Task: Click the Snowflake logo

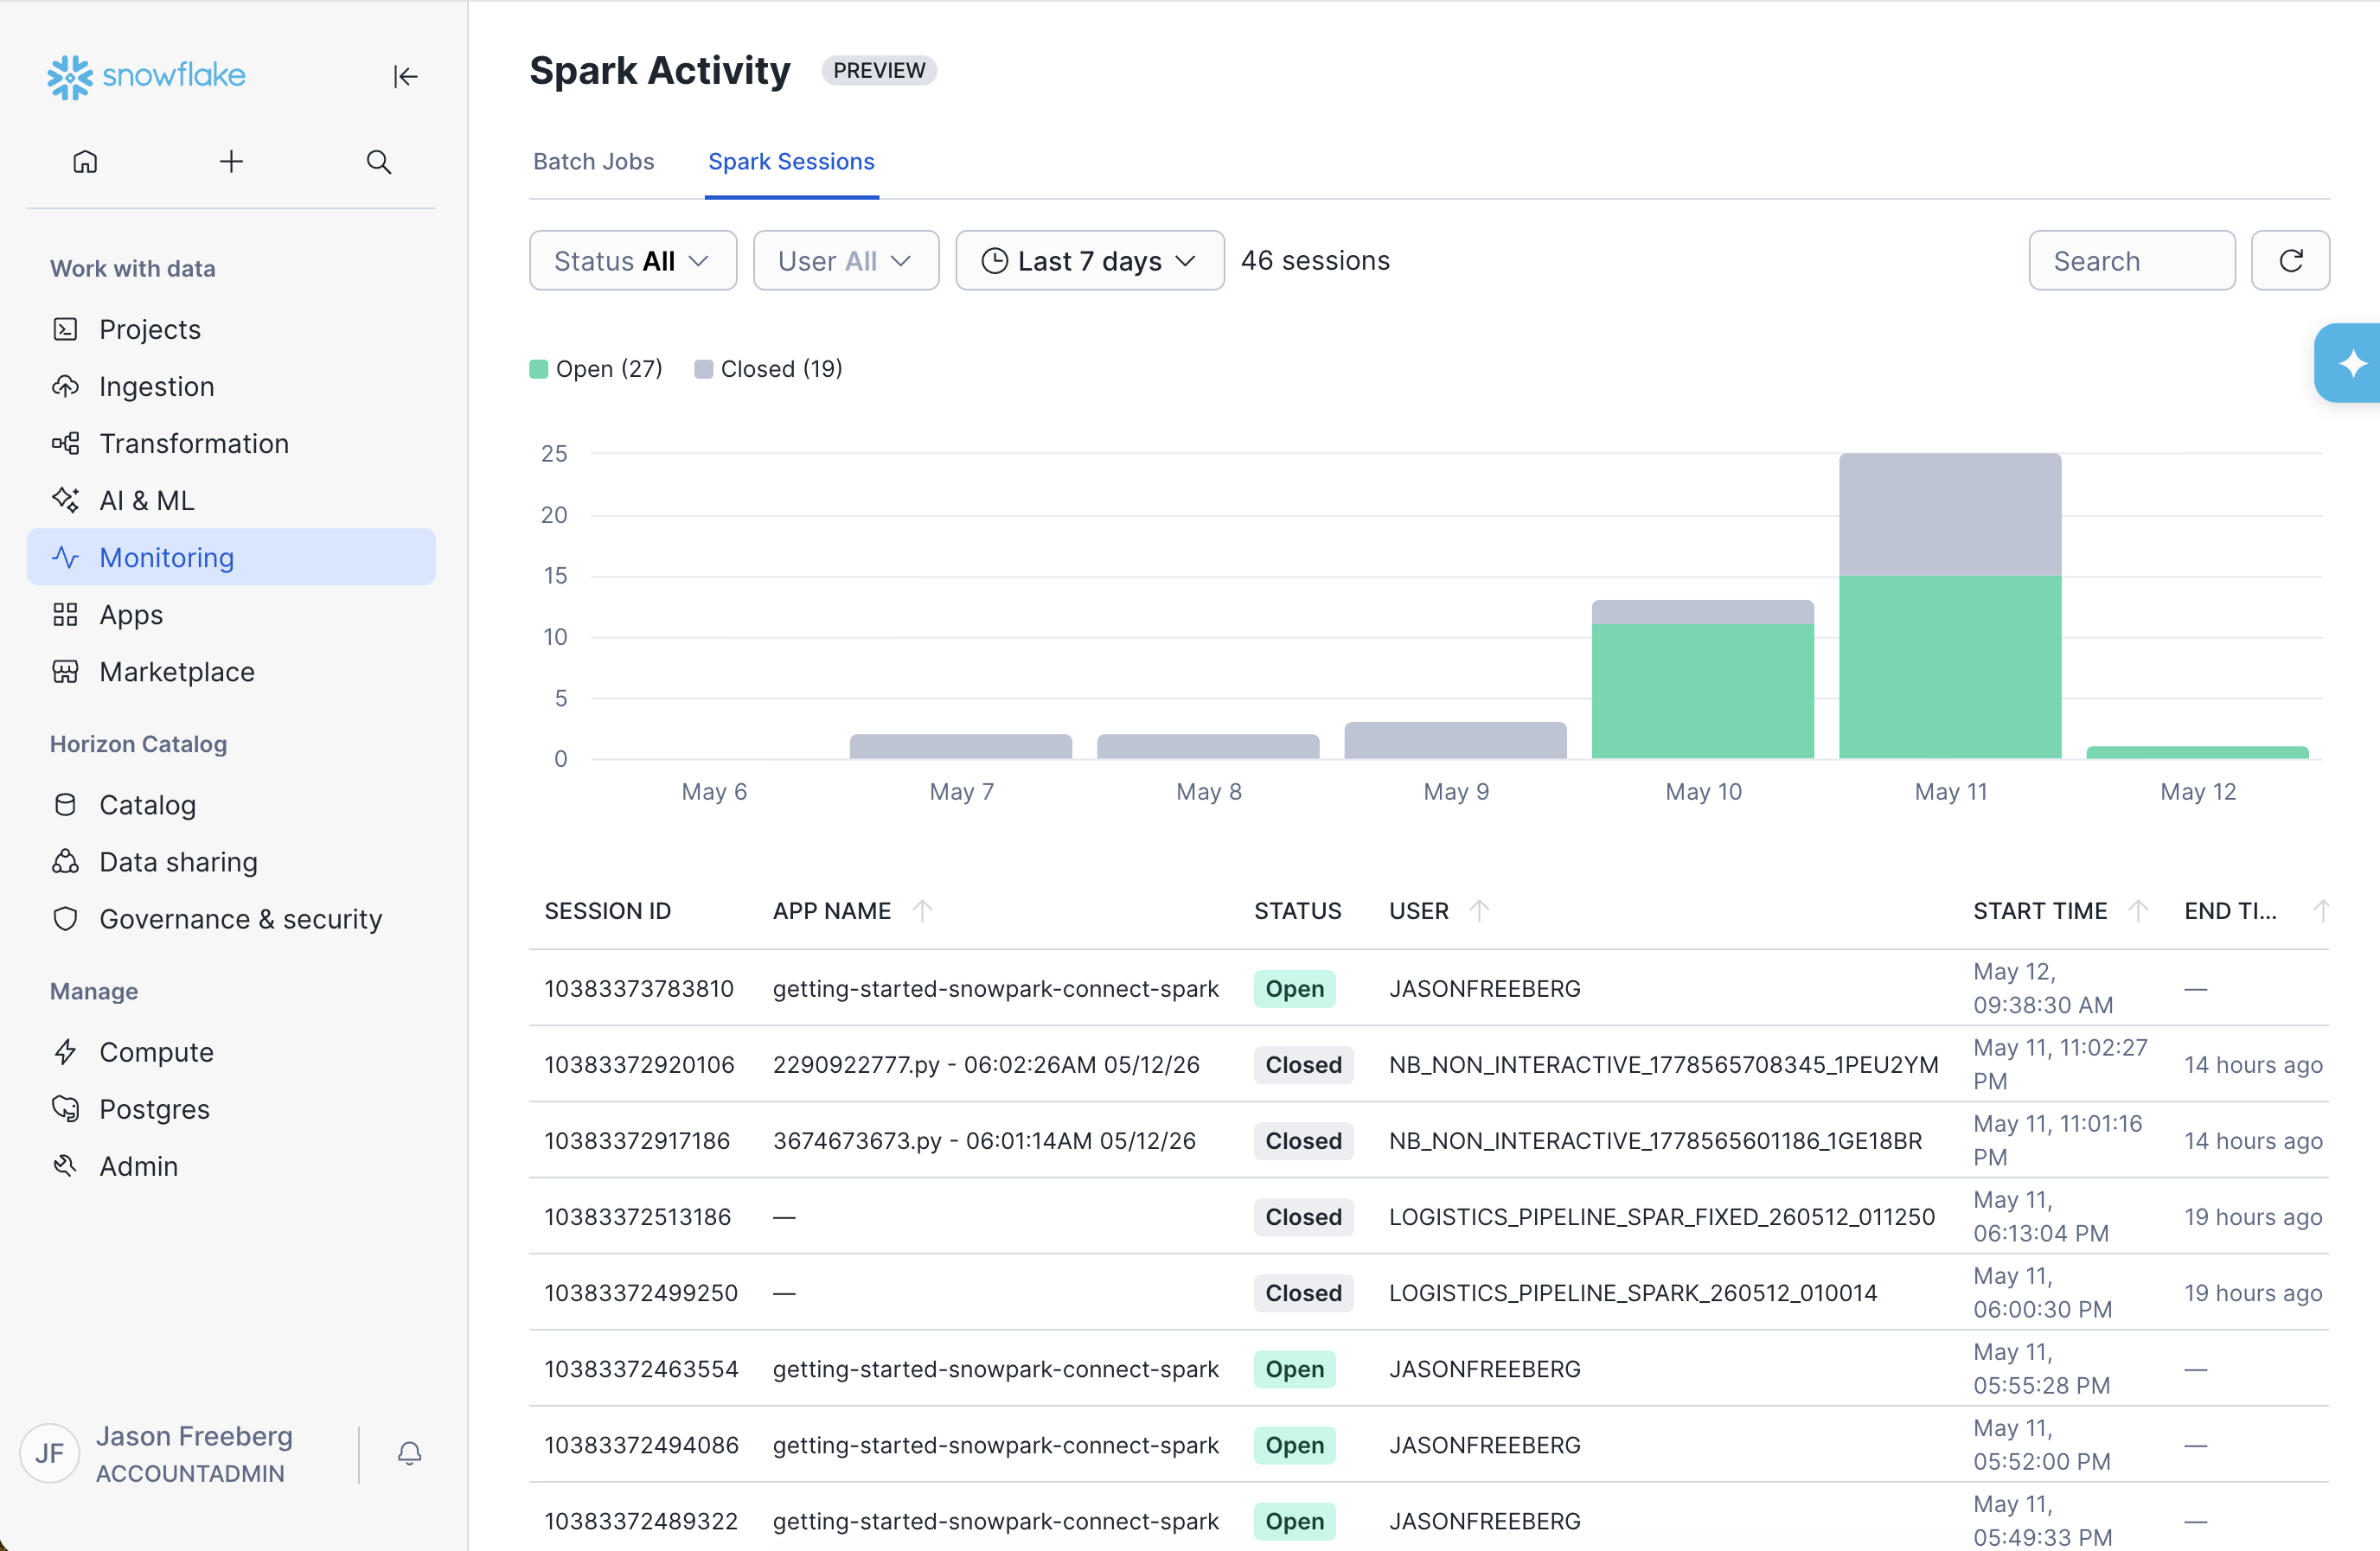Action: coord(146,76)
